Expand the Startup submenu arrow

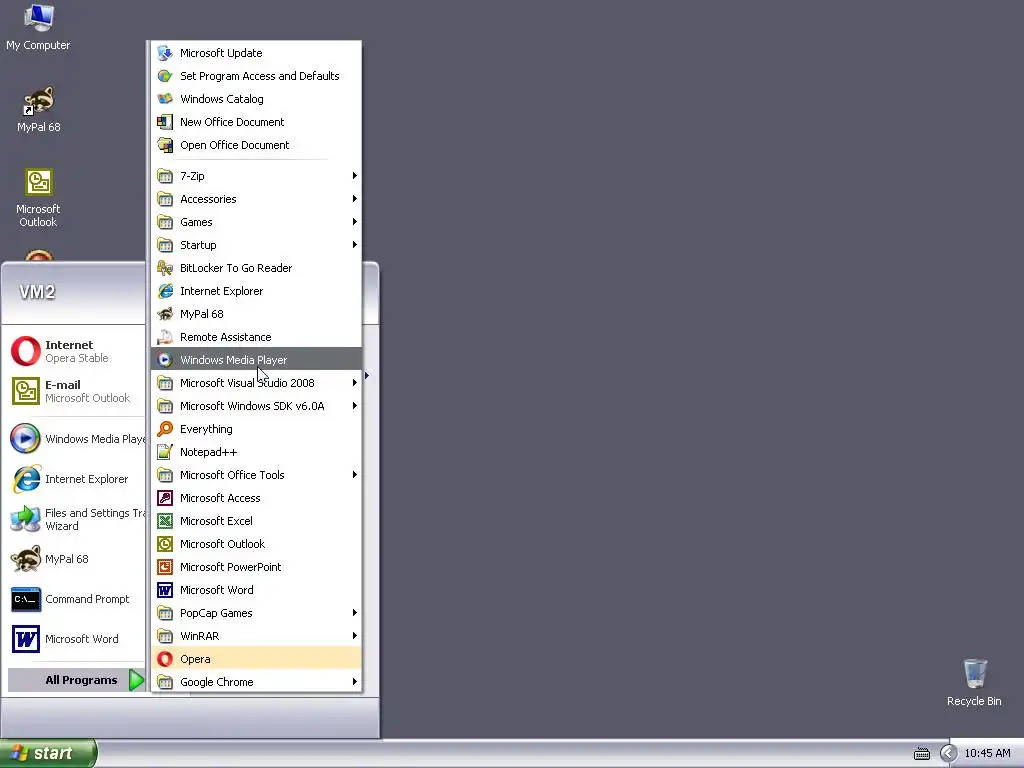click(x=355, y=245)
